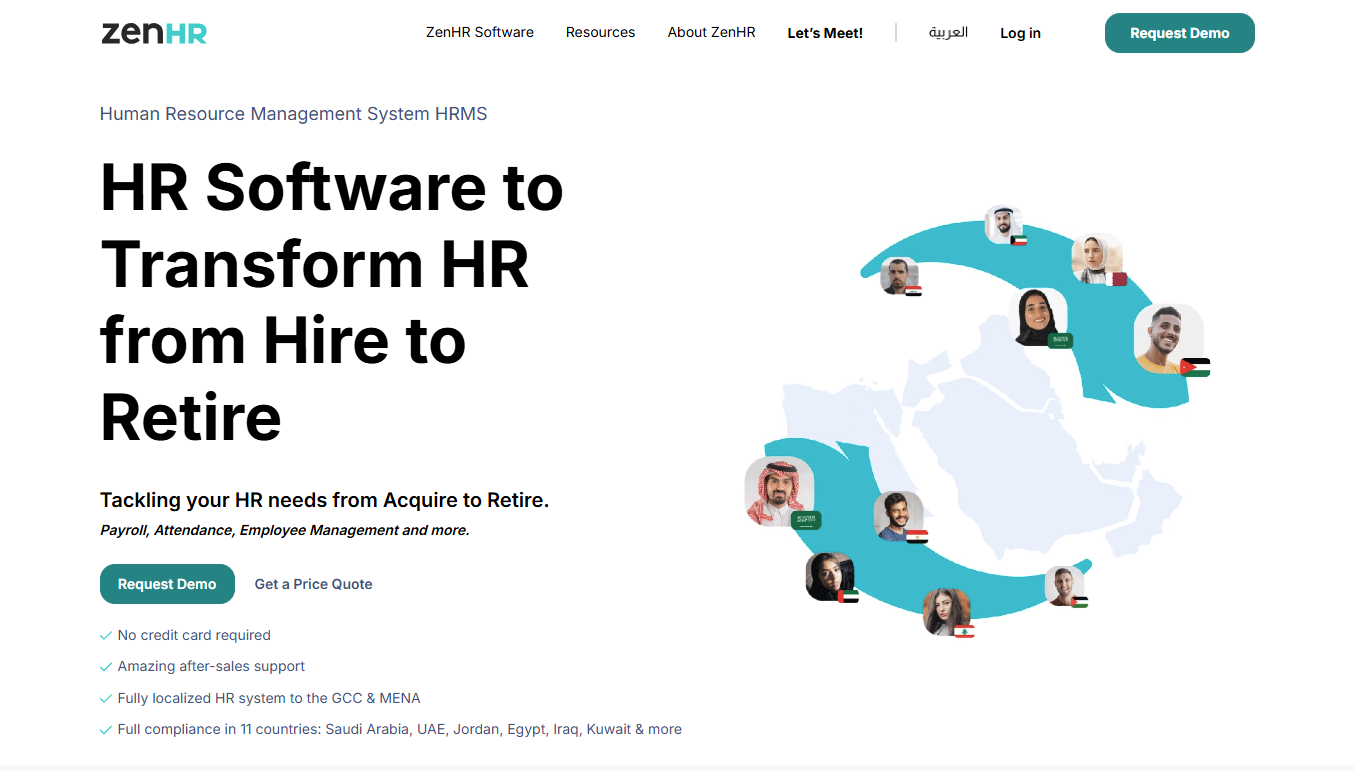The image size is (1354, 771).
Task: Switch site language to Arabic
Action: (948, 33)
